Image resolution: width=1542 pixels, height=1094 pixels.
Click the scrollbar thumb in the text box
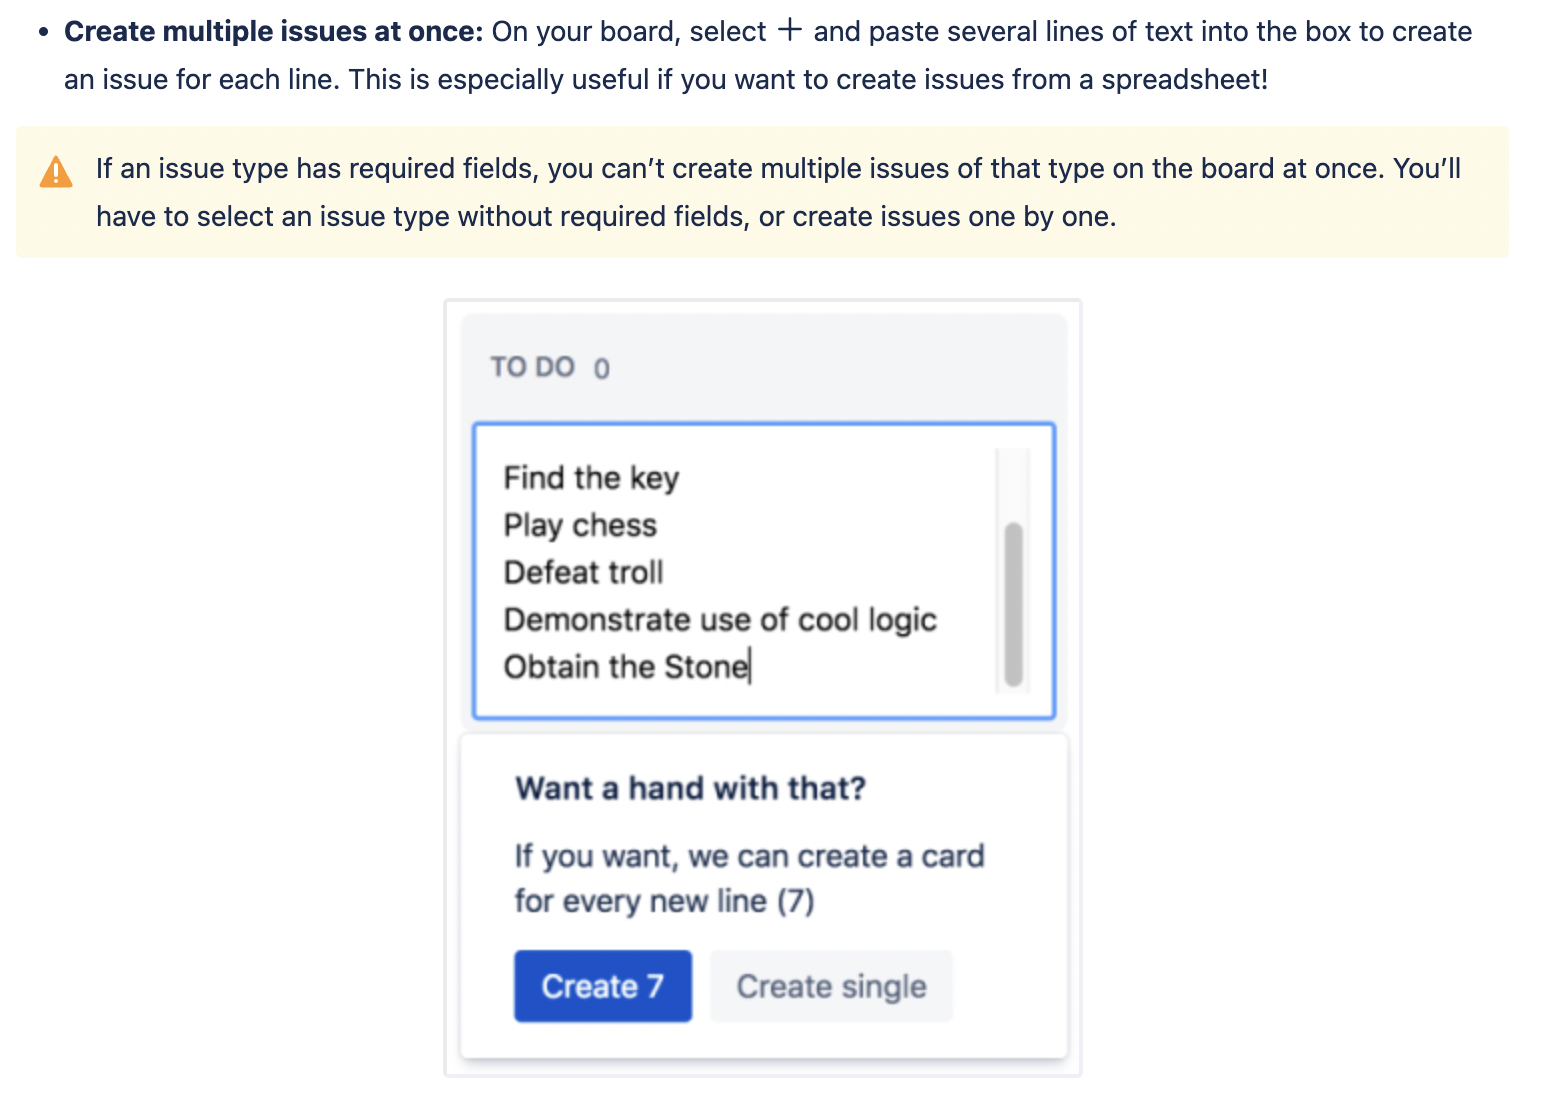click(x=1013, y=604)
